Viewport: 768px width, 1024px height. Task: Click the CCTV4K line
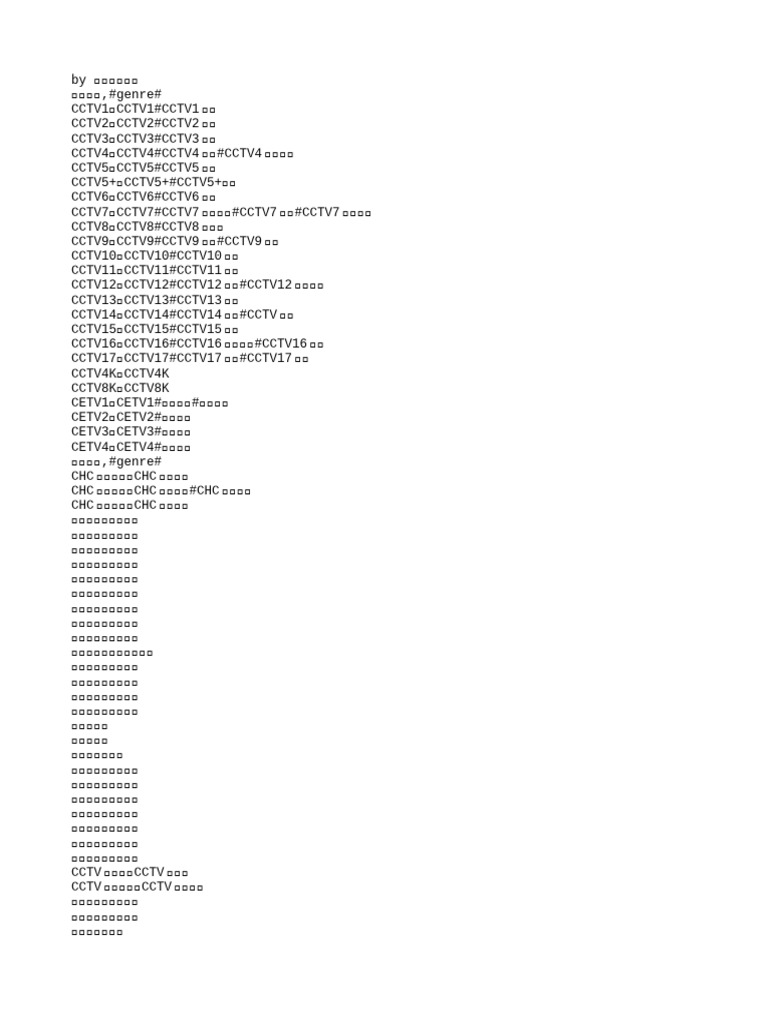click(120, 374)
